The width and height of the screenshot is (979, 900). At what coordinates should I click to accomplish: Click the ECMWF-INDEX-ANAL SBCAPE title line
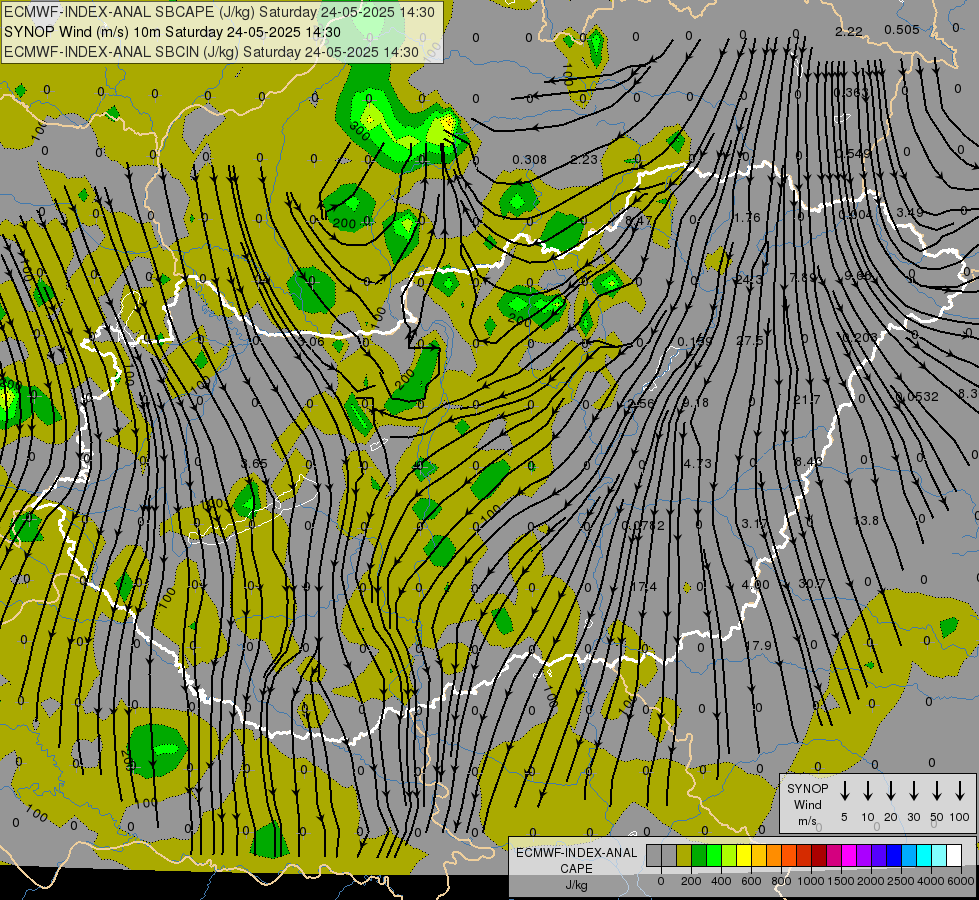pos(219,12)
